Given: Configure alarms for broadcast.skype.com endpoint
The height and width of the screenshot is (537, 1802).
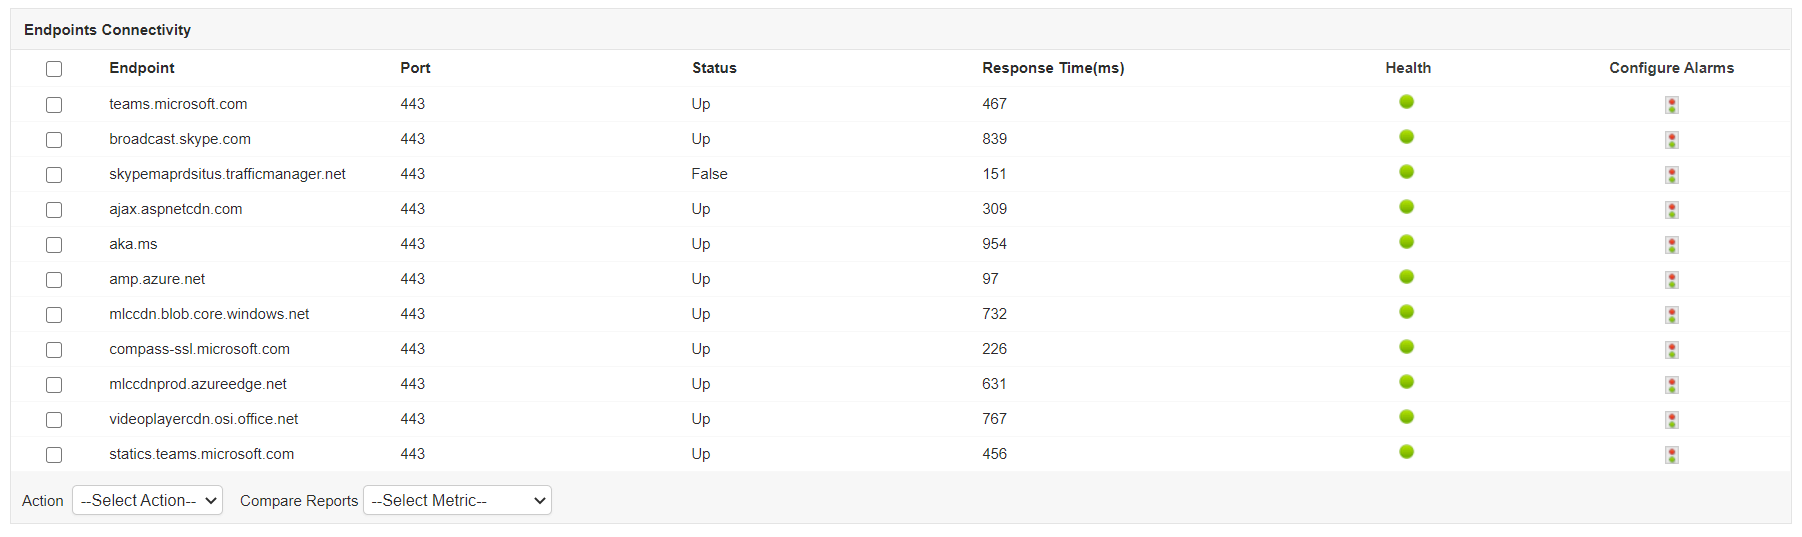Looking at the screenshot, I should [1671, 140].
